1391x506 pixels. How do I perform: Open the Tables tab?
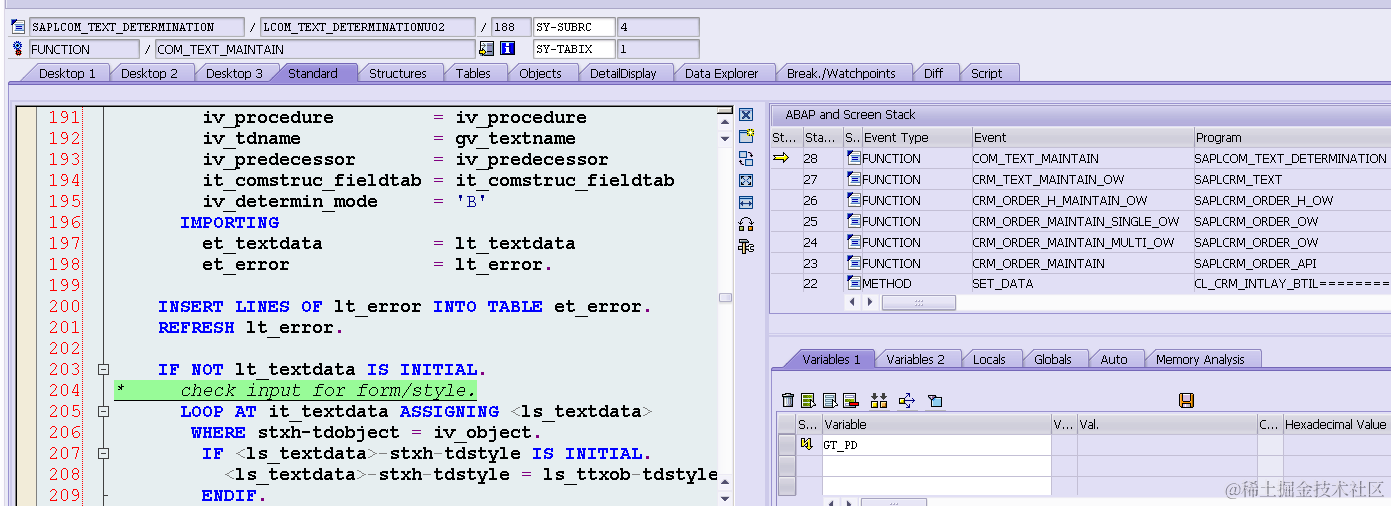473,73
